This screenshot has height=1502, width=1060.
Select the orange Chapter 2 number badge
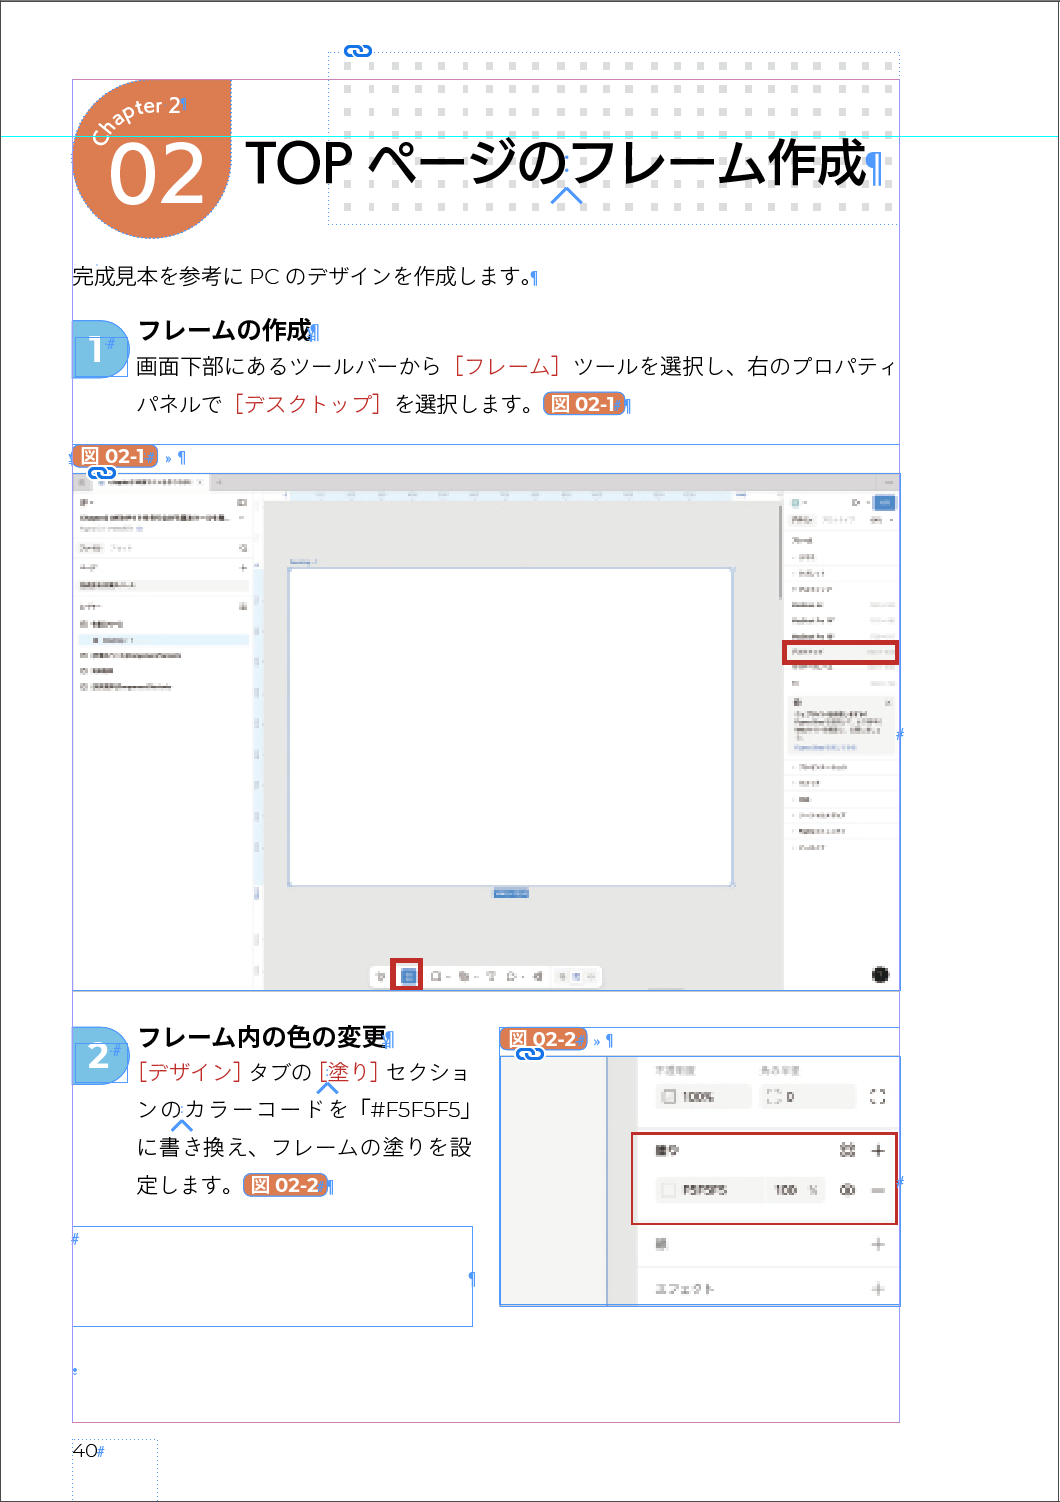[152, 158]
